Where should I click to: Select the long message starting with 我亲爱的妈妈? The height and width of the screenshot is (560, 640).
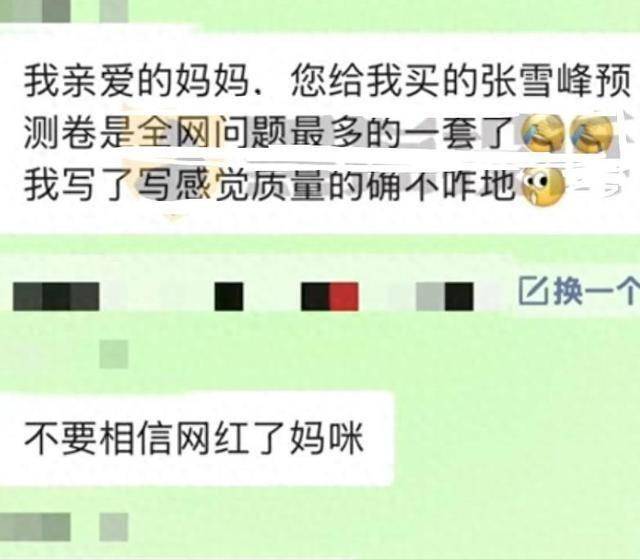320,133
